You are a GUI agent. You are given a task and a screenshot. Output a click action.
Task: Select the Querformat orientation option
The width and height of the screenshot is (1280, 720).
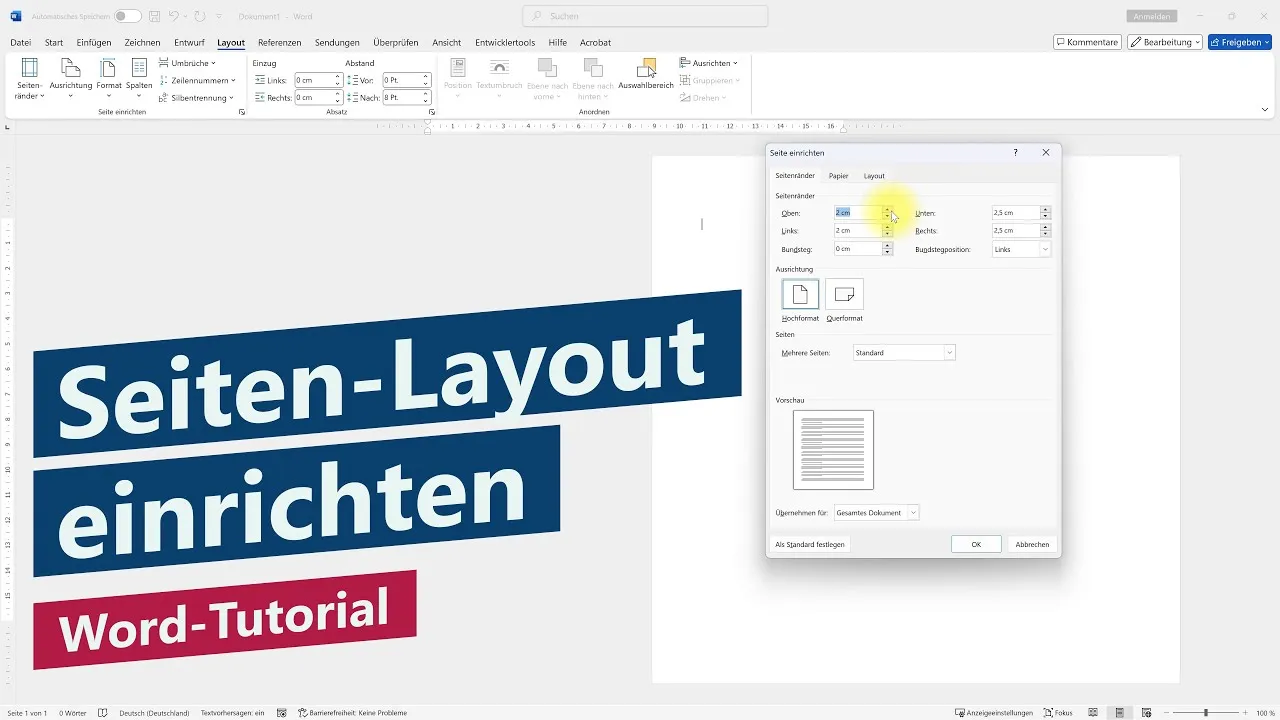coord(844,296)
